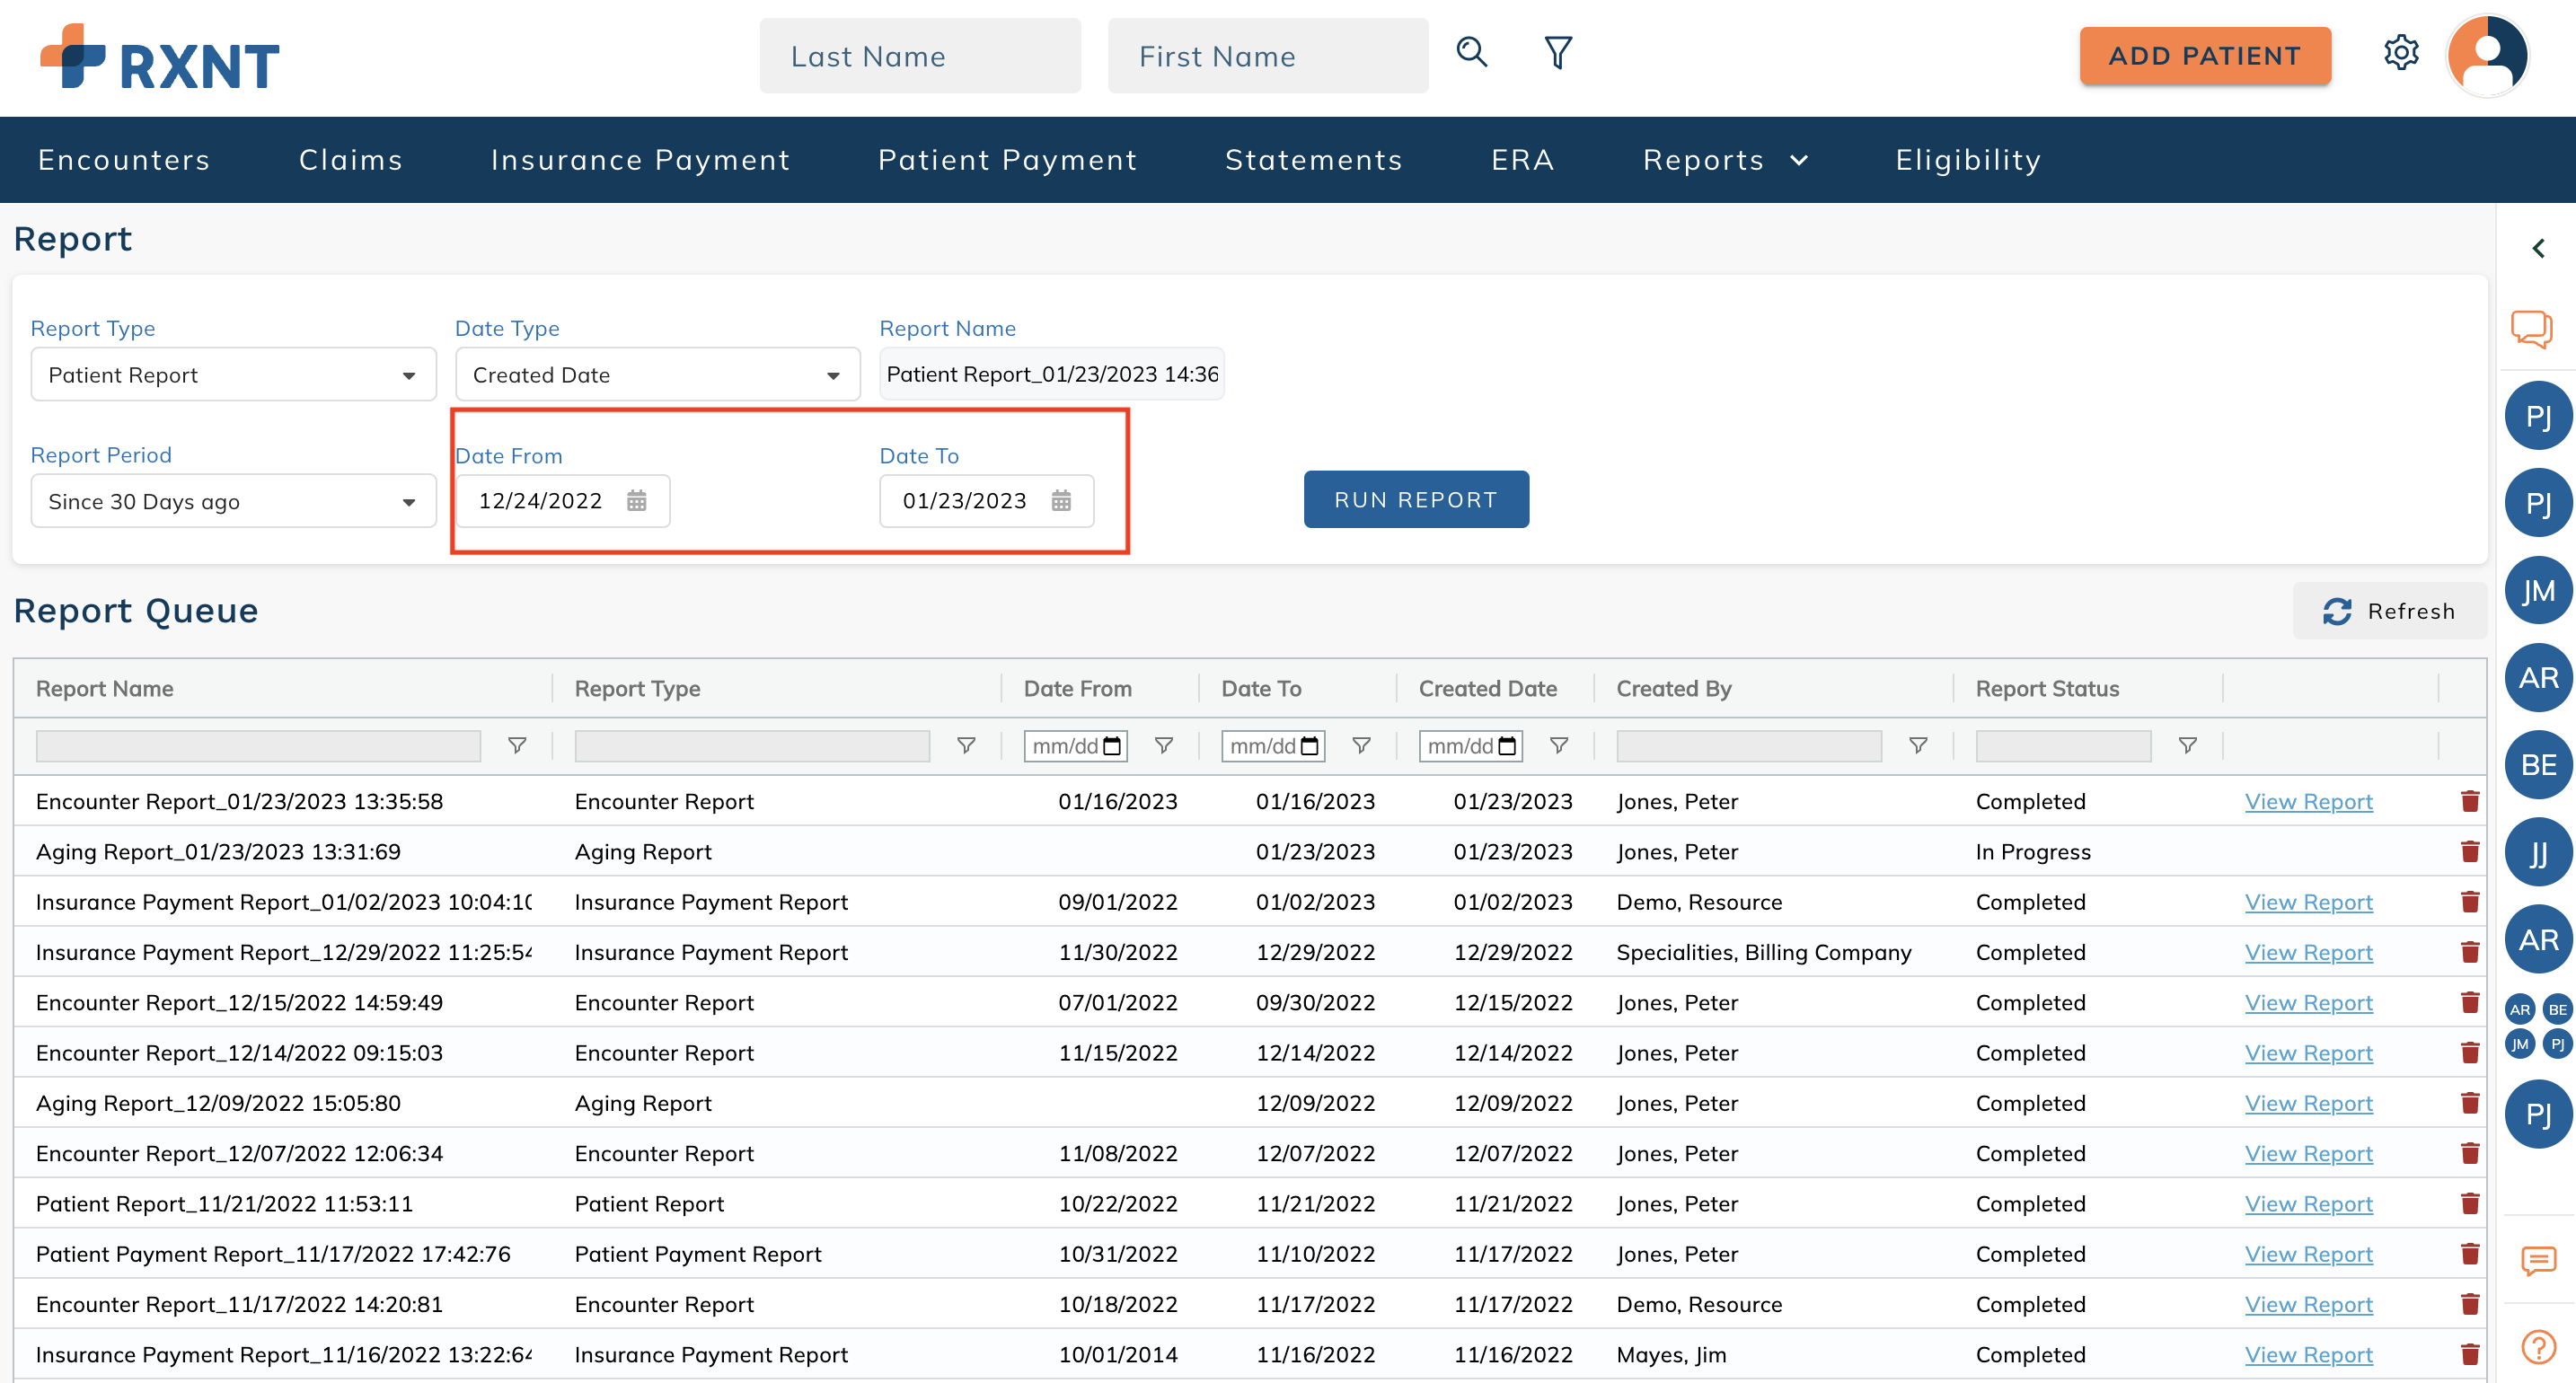The width and height of the screenshot is (2576, 1383).
Task: Open ERA in navigation
Action: click(1522, 160)
